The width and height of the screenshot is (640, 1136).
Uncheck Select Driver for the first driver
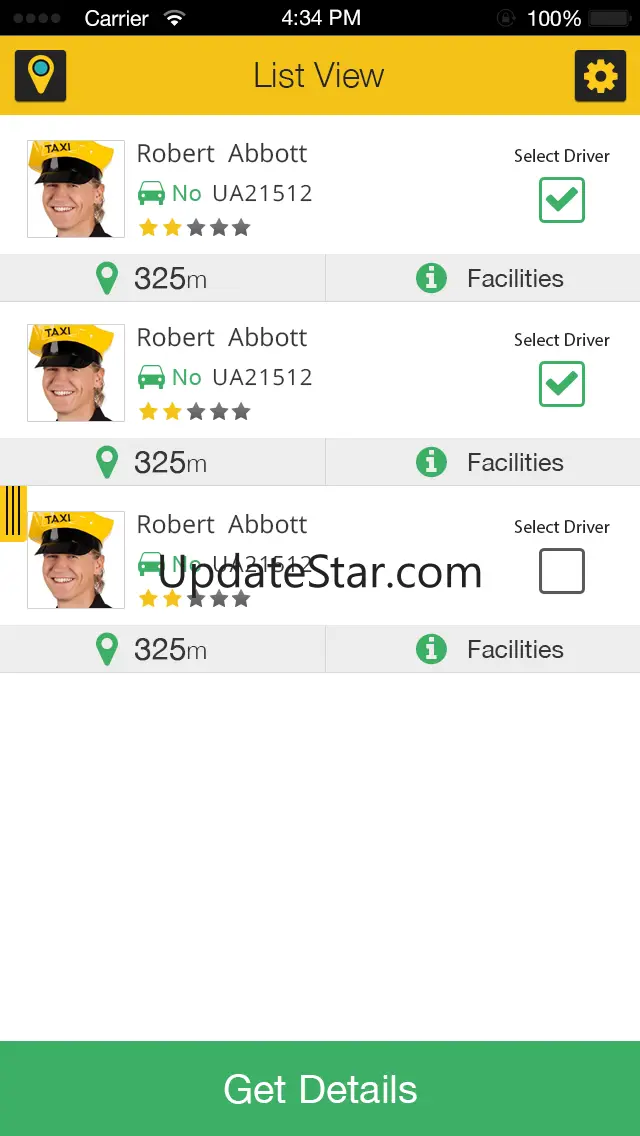click(562, 200)
